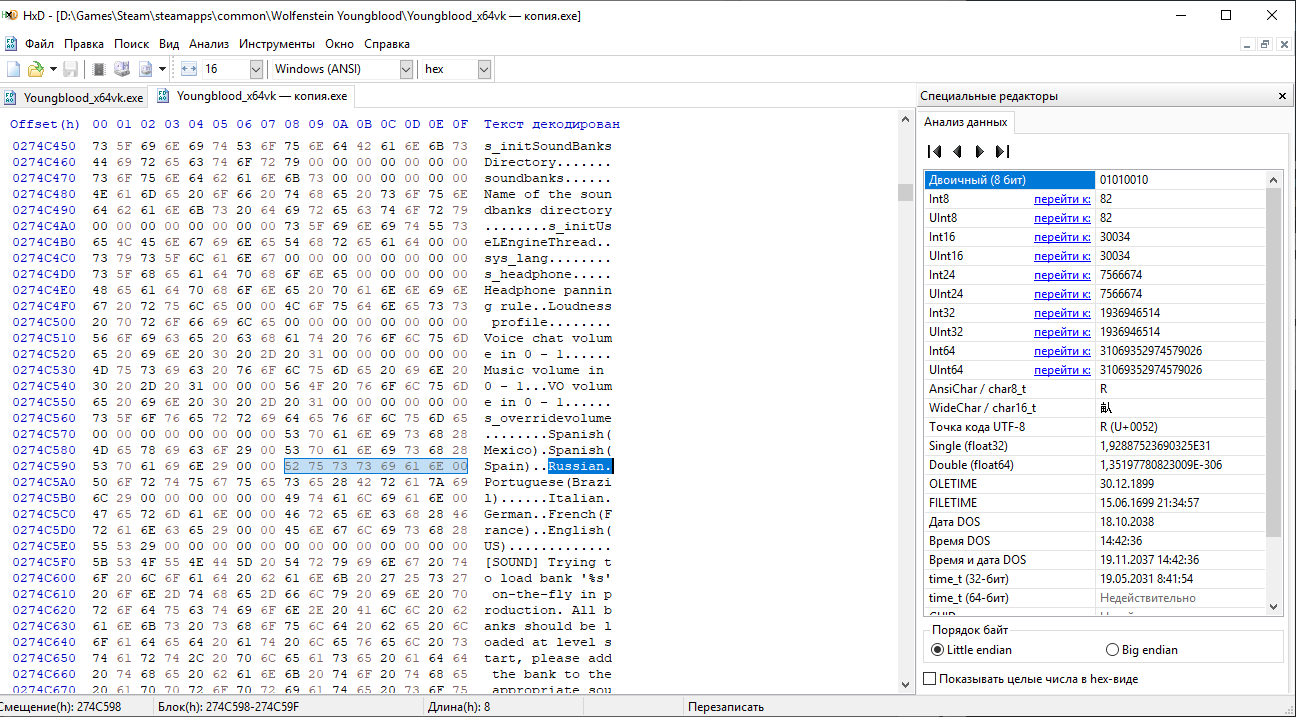
Task: Open the Окно menu
Action: point(340,44)
